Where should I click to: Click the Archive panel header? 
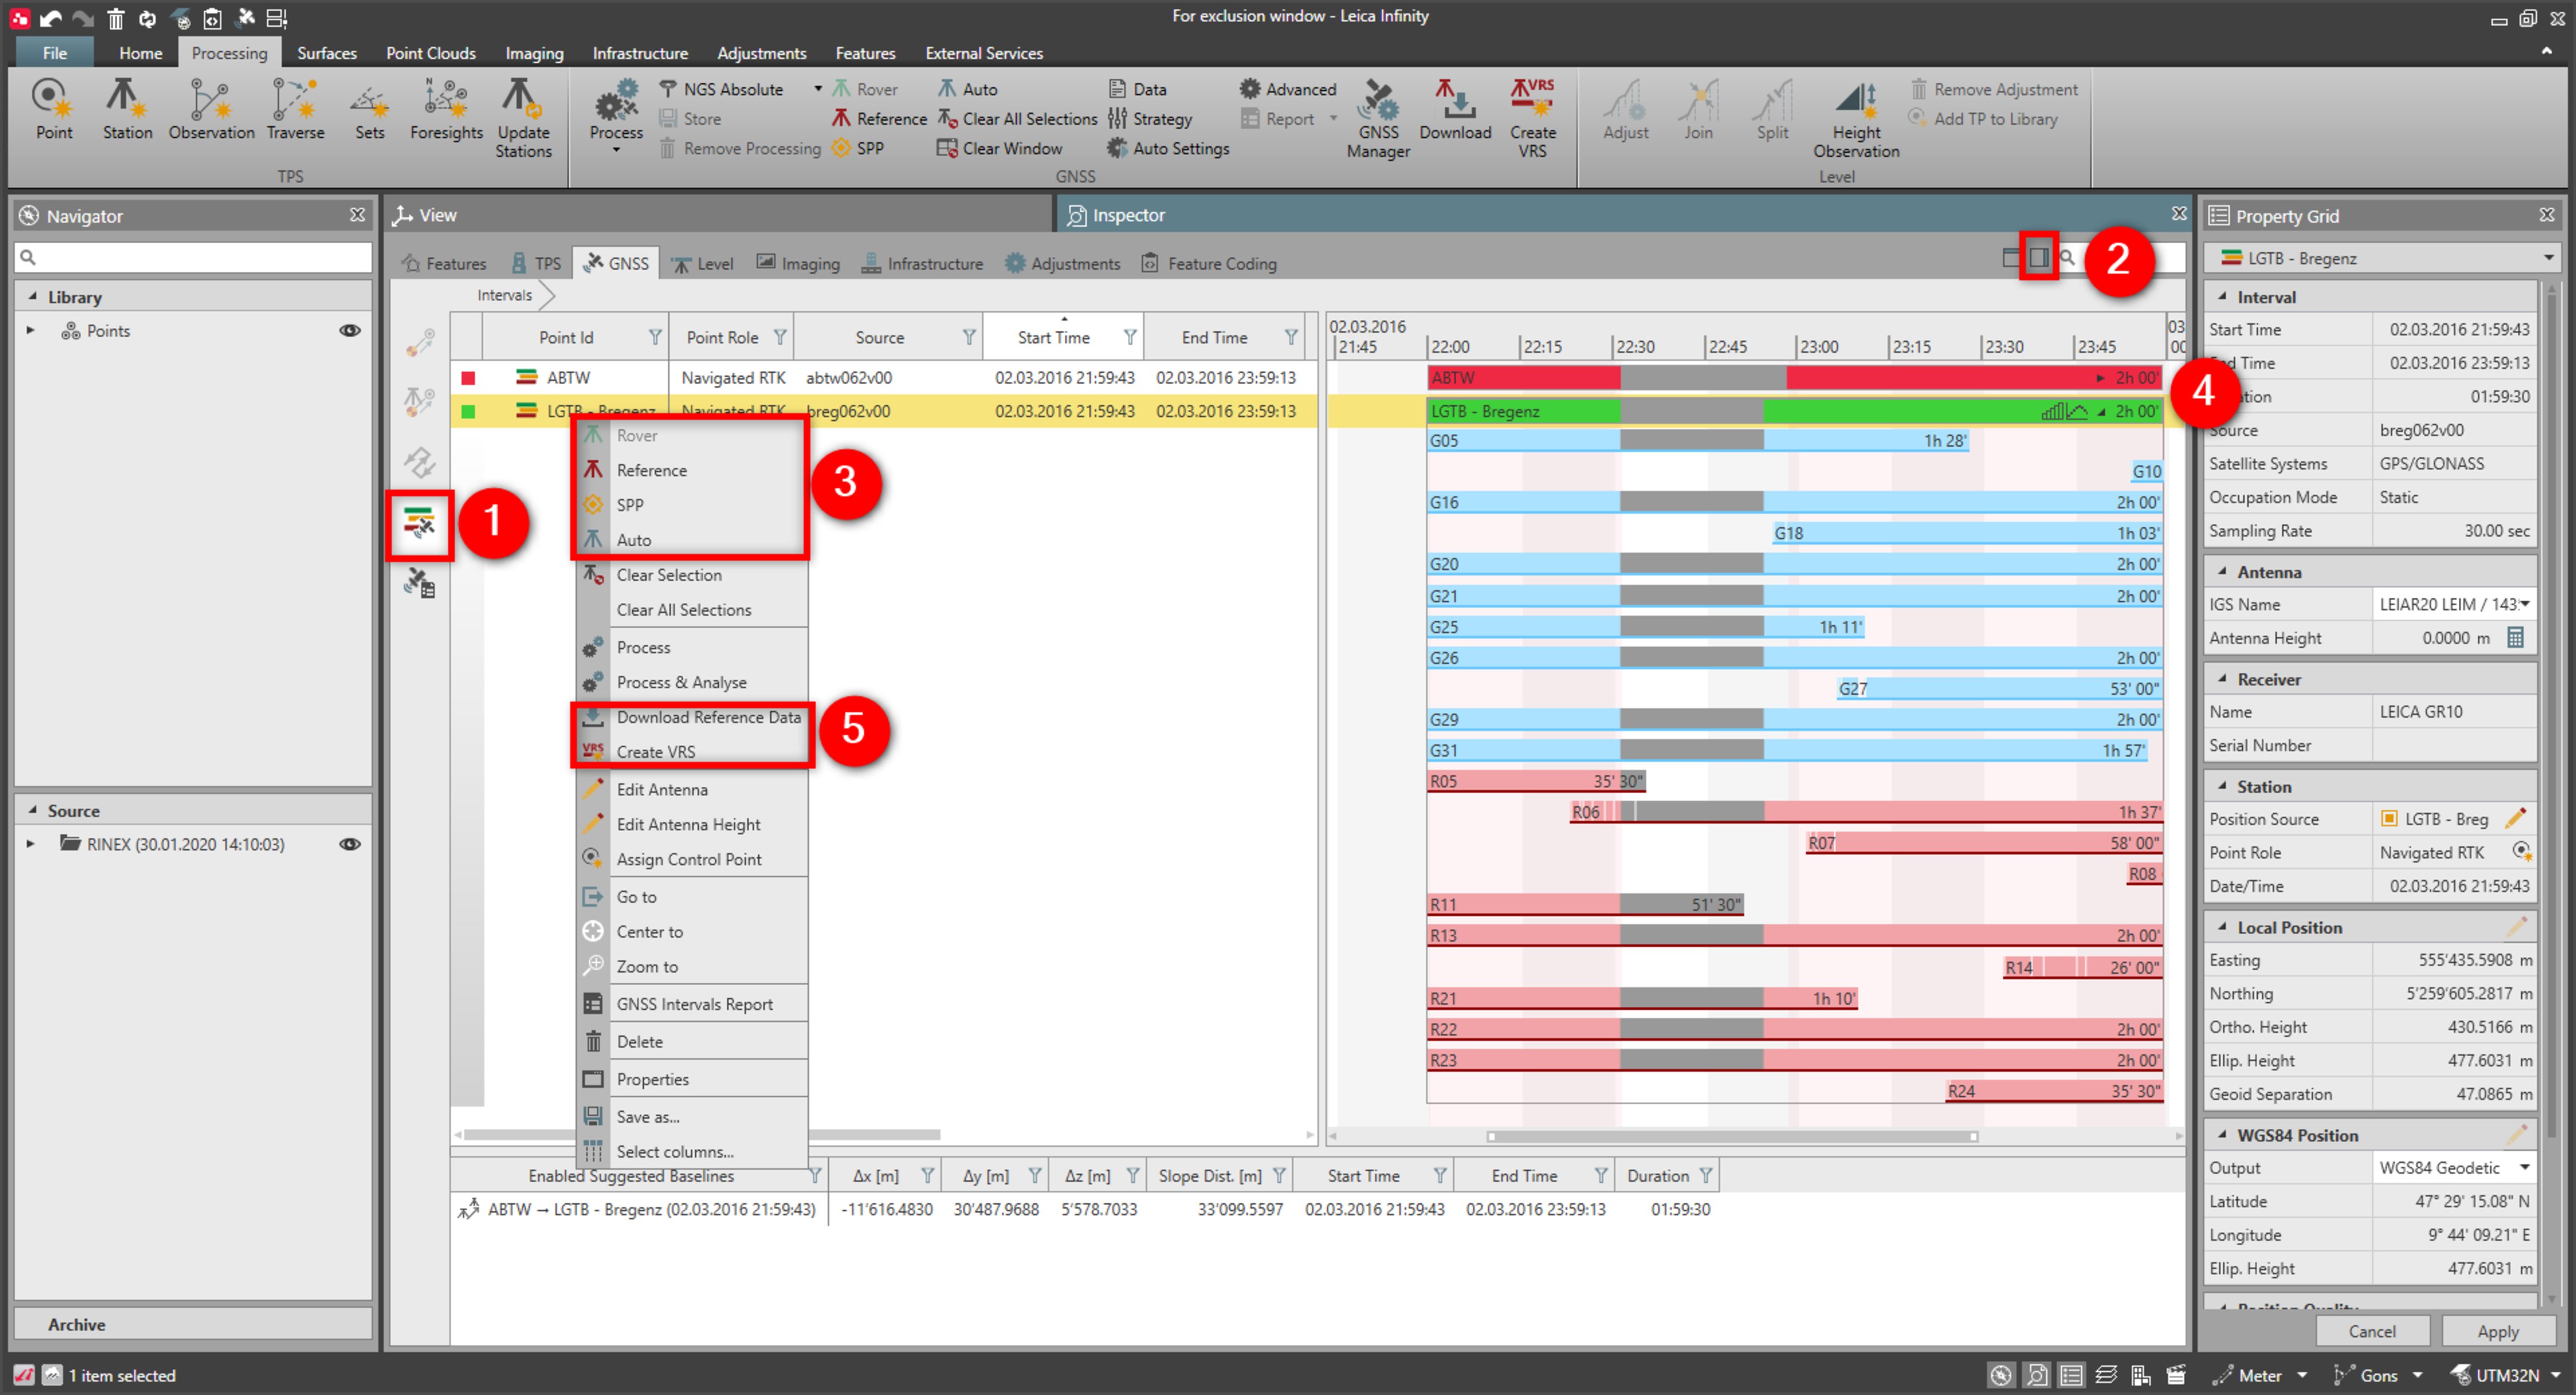click(193, 1324)
